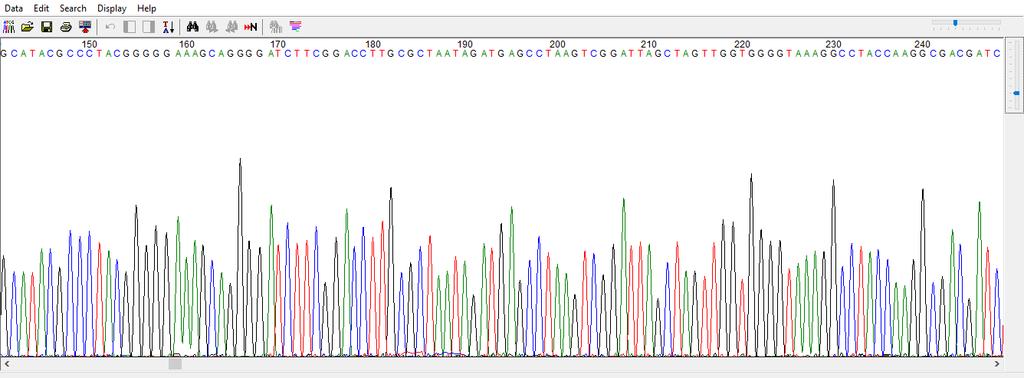Click position number 170 on the ruler
This screenshot has height=378, width=1024.
(278, 44)
